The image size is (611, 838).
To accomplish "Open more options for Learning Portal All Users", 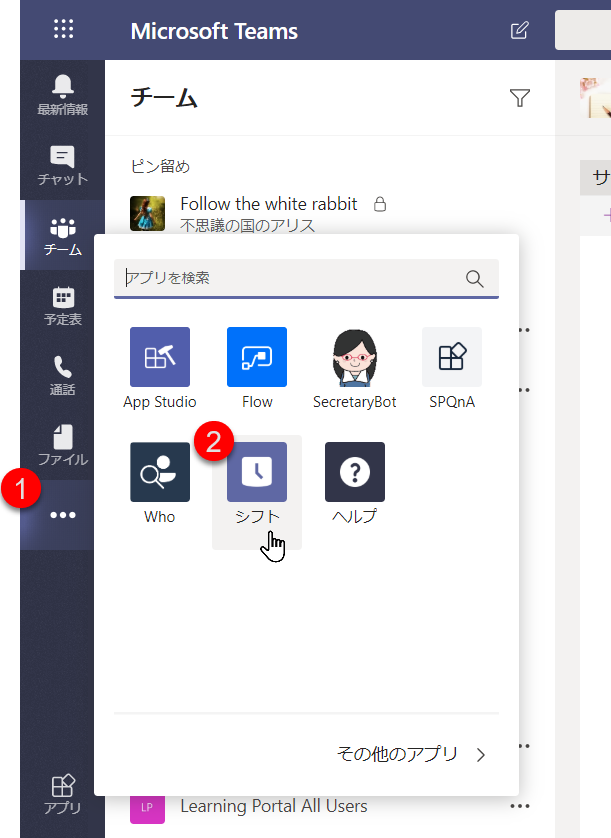I will (x=520, y=806).
